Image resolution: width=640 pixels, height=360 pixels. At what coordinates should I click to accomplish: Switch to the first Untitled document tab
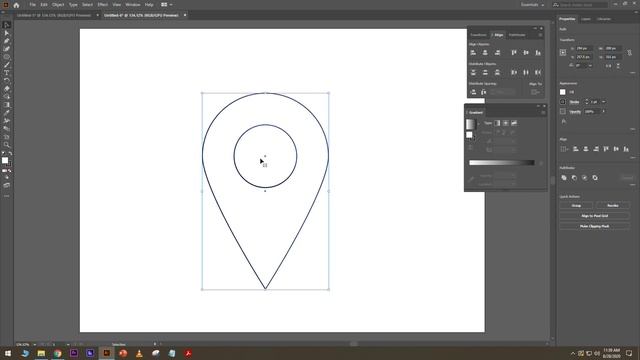click(54, 16)
